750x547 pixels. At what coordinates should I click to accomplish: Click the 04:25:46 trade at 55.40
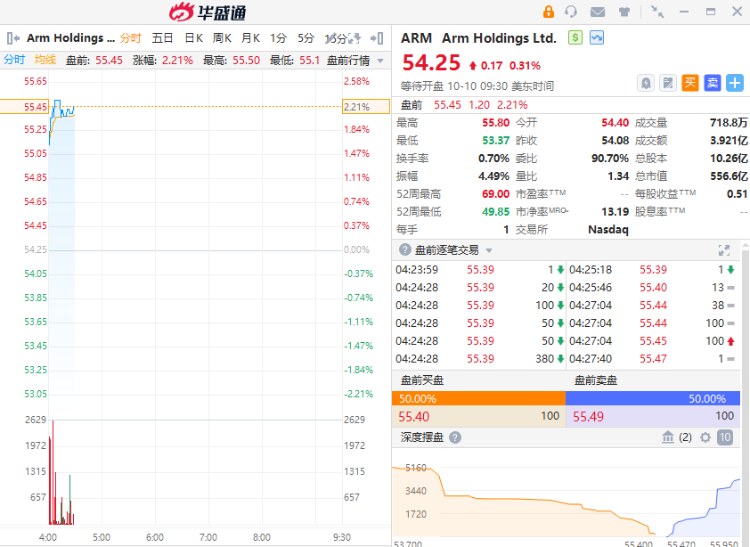[652, 287]
